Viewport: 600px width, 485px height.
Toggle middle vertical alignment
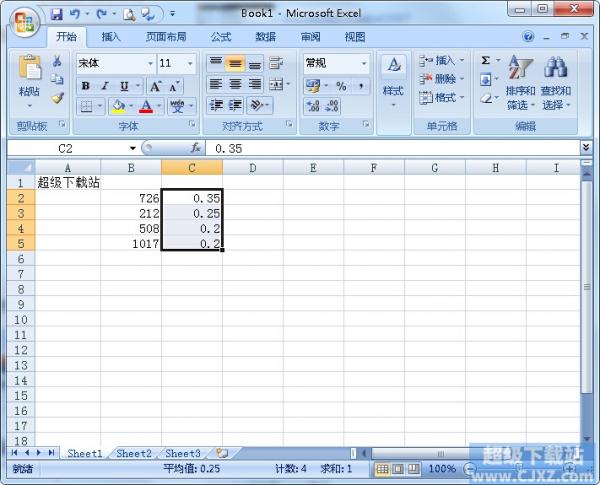[235, 63]
